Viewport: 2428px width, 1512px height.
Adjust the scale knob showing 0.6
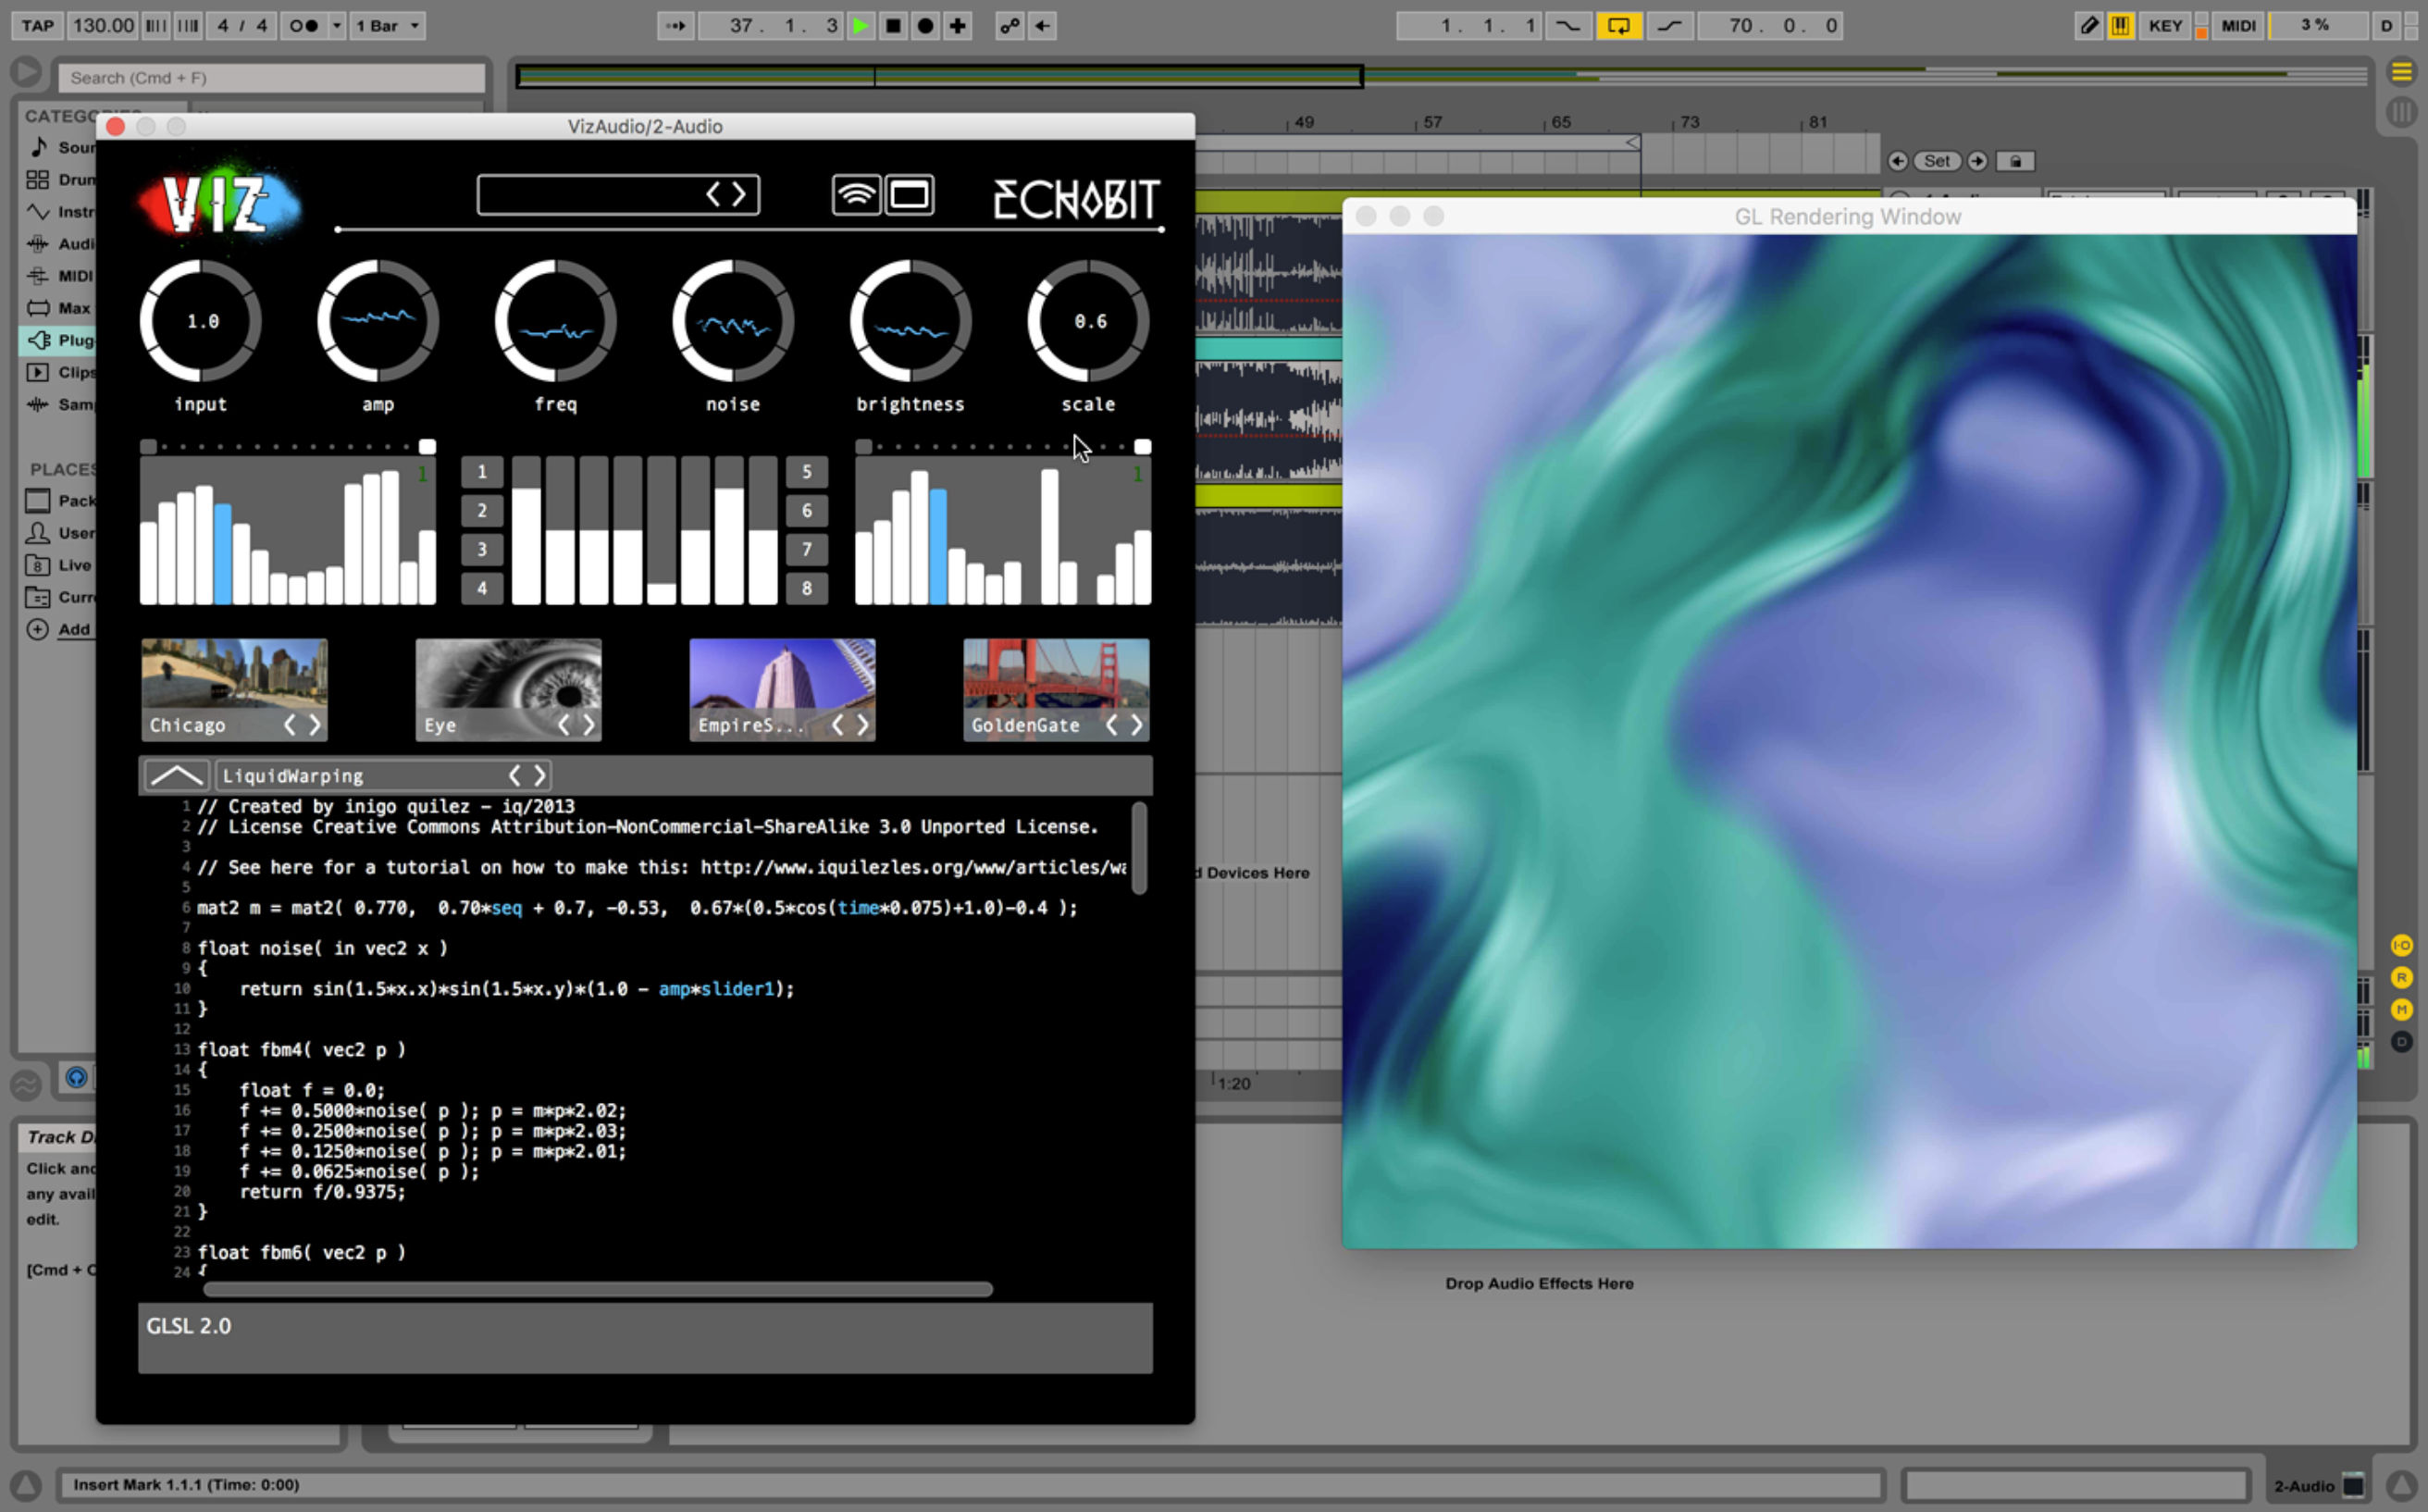click(1088, 321)
